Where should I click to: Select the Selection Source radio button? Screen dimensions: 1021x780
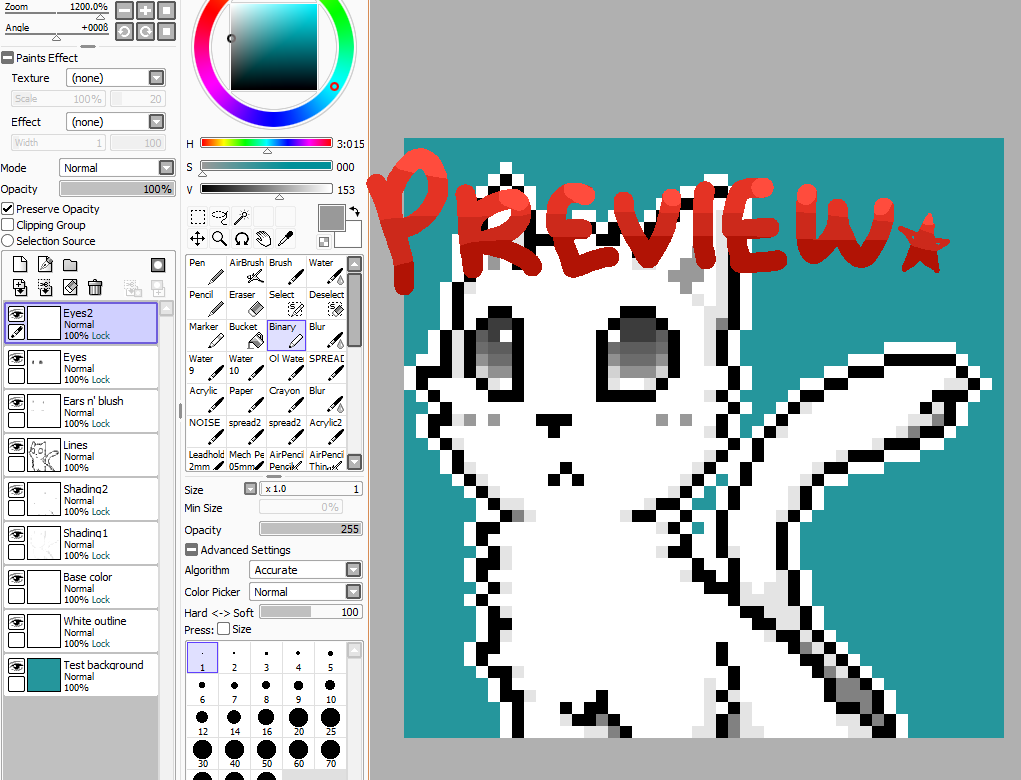[8, 241]
